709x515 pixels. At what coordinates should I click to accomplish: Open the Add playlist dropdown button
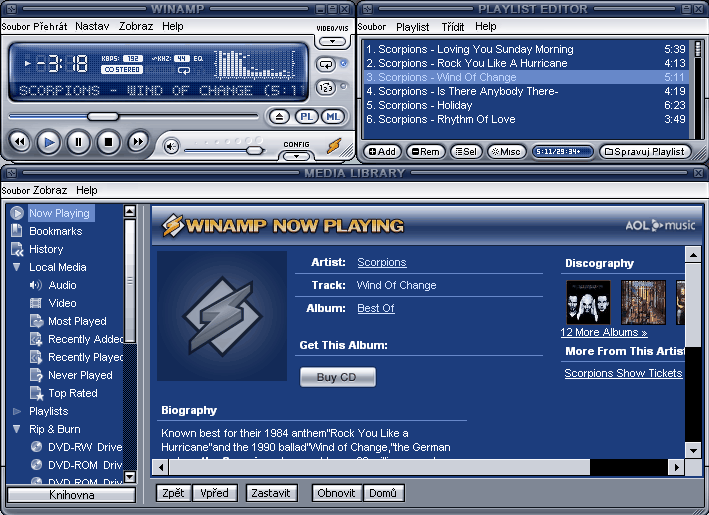(x=382, y=151)
